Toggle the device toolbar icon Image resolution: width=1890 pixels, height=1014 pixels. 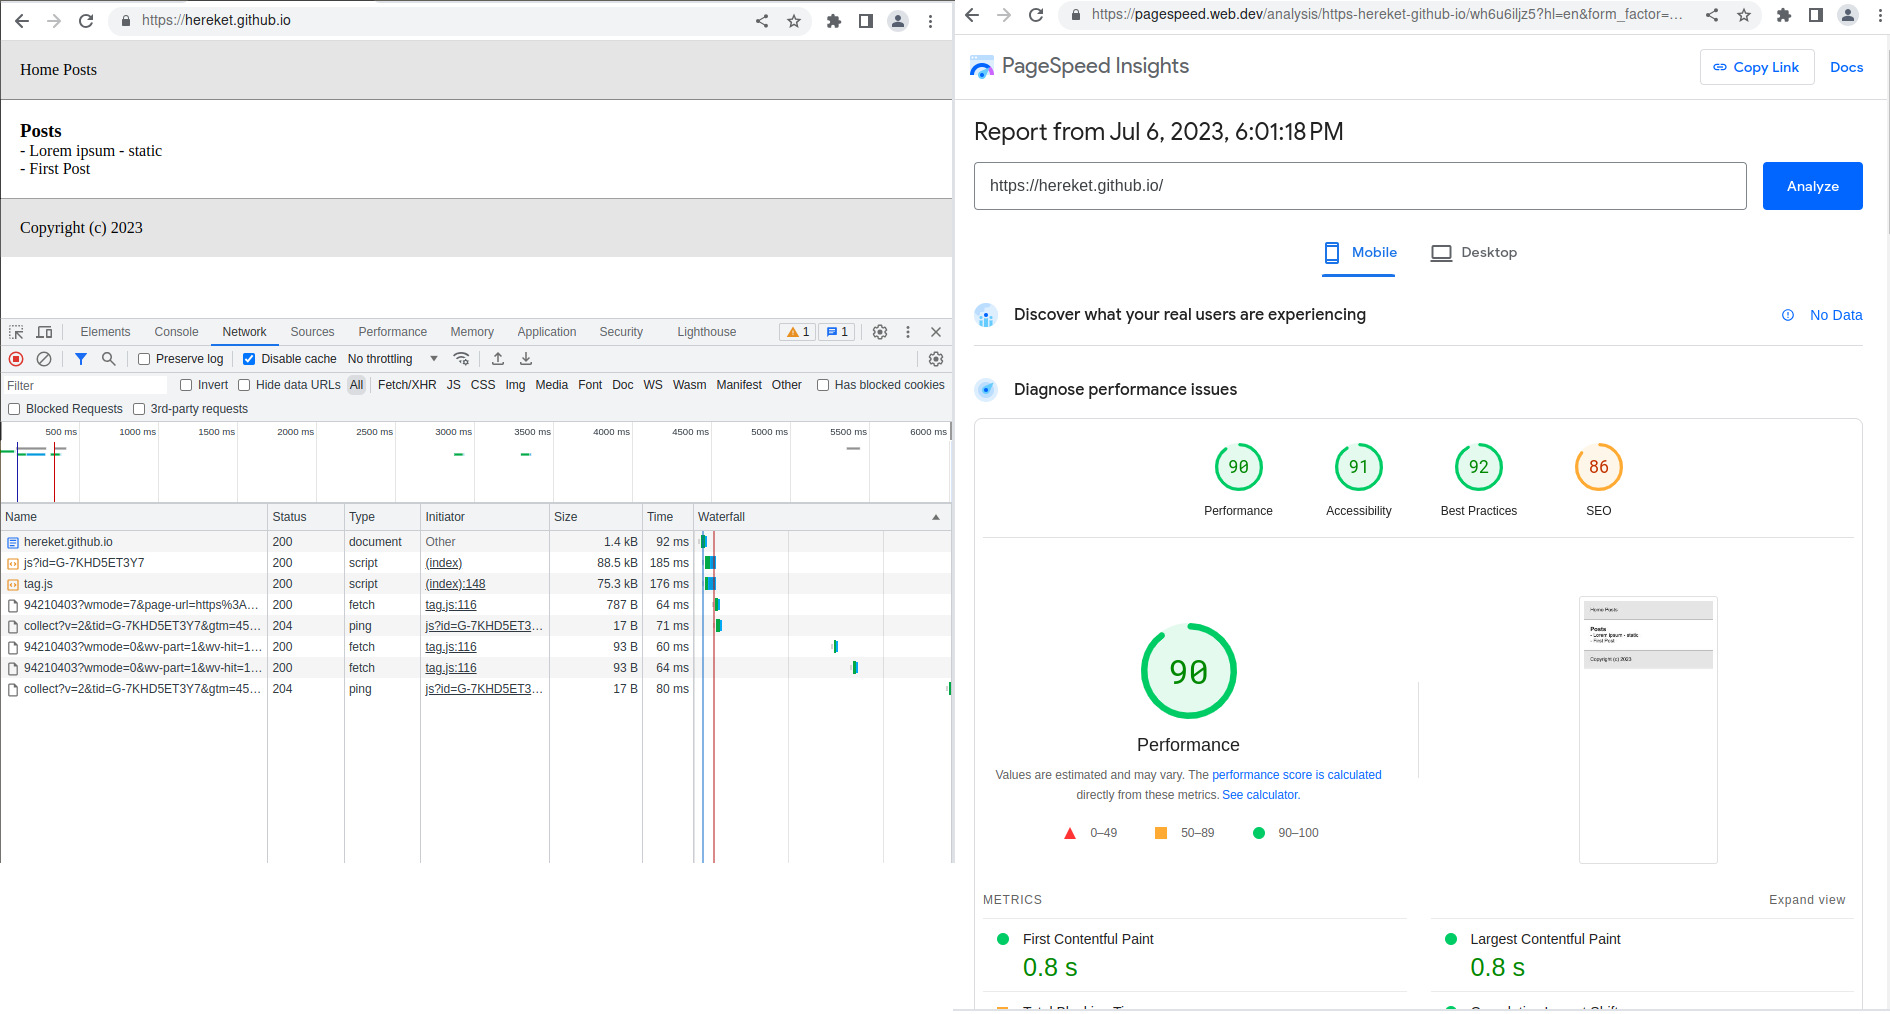click(x=44, y=332)
